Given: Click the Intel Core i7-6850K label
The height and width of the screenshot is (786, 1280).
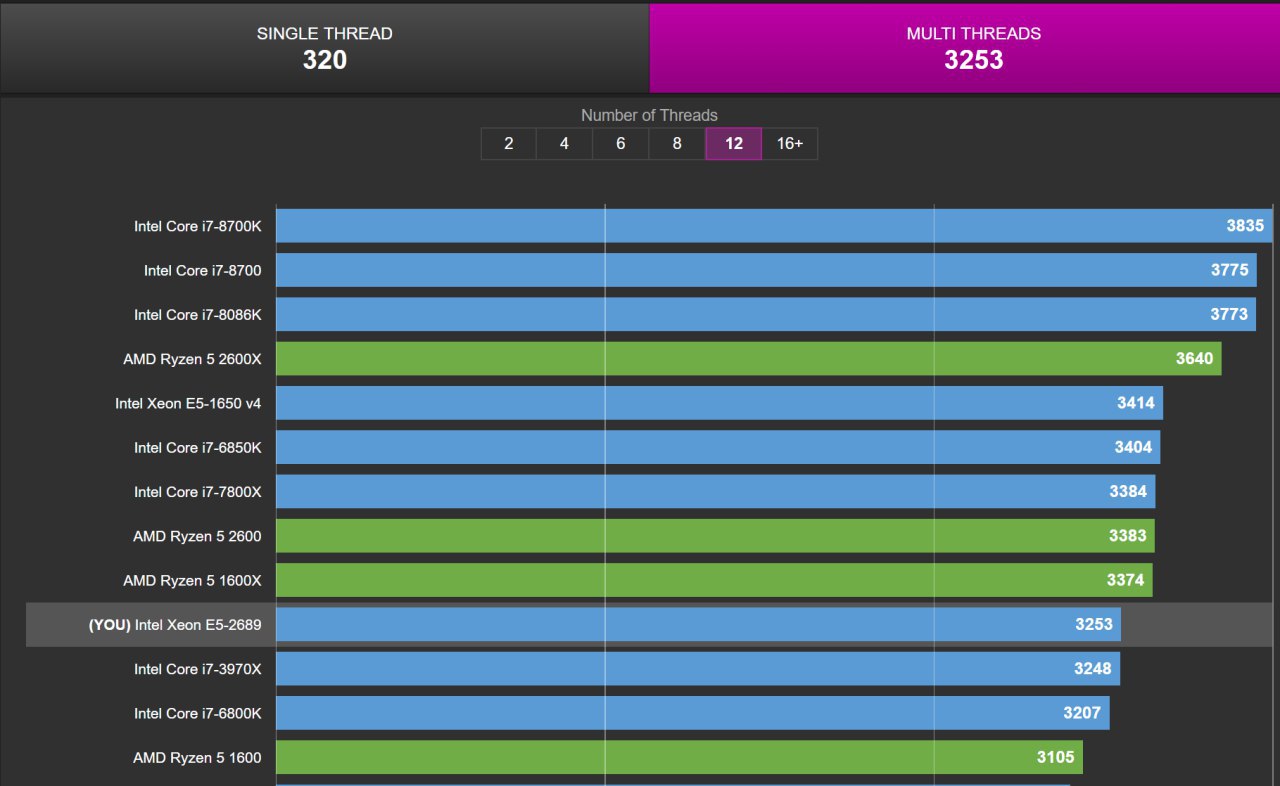Looking at the screenshot, I should 198,447.
